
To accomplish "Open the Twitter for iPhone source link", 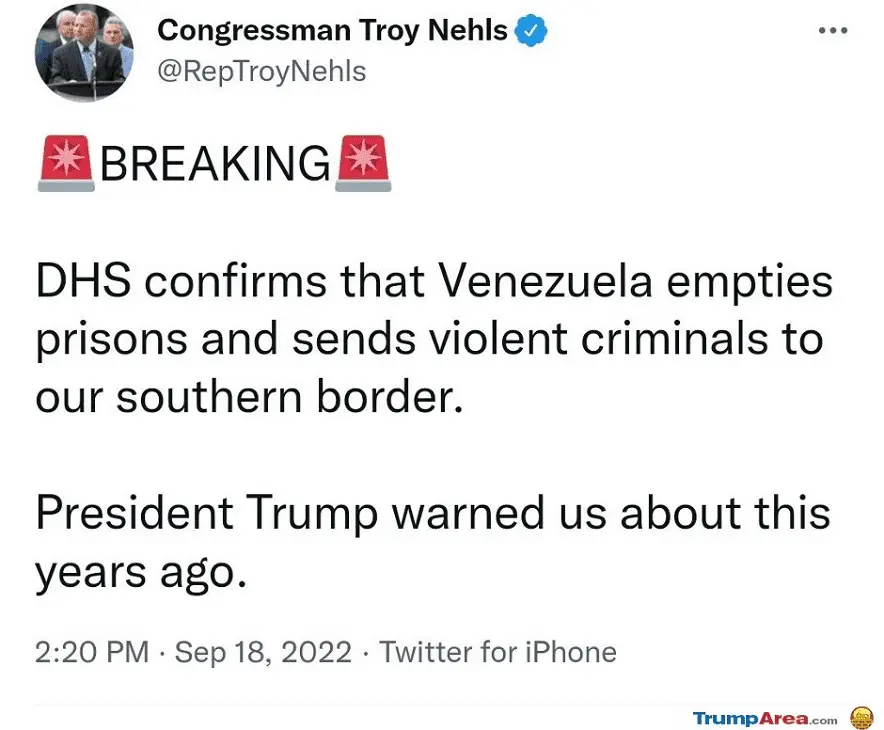I will coord(498,653).
